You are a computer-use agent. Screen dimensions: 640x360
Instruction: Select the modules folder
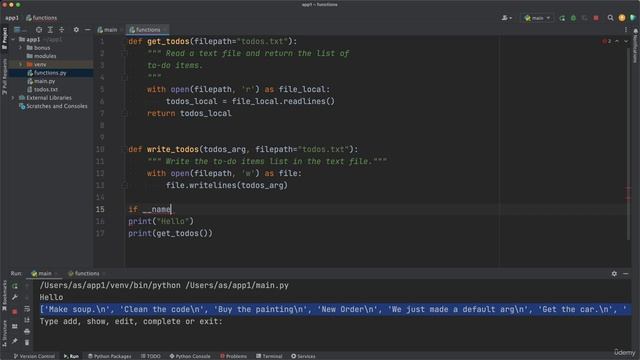pyautogui.click(x=41, y=56)
